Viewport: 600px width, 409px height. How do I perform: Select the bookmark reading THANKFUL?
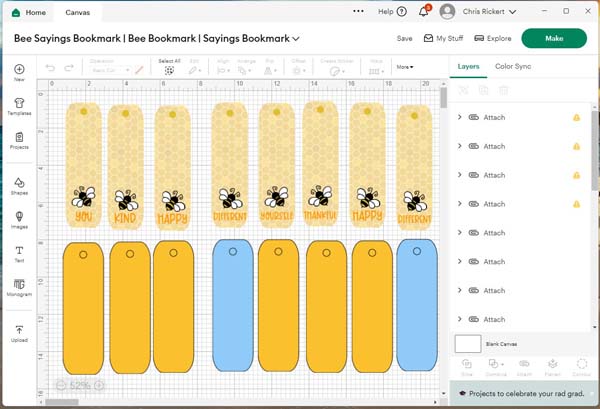[320, 164]
